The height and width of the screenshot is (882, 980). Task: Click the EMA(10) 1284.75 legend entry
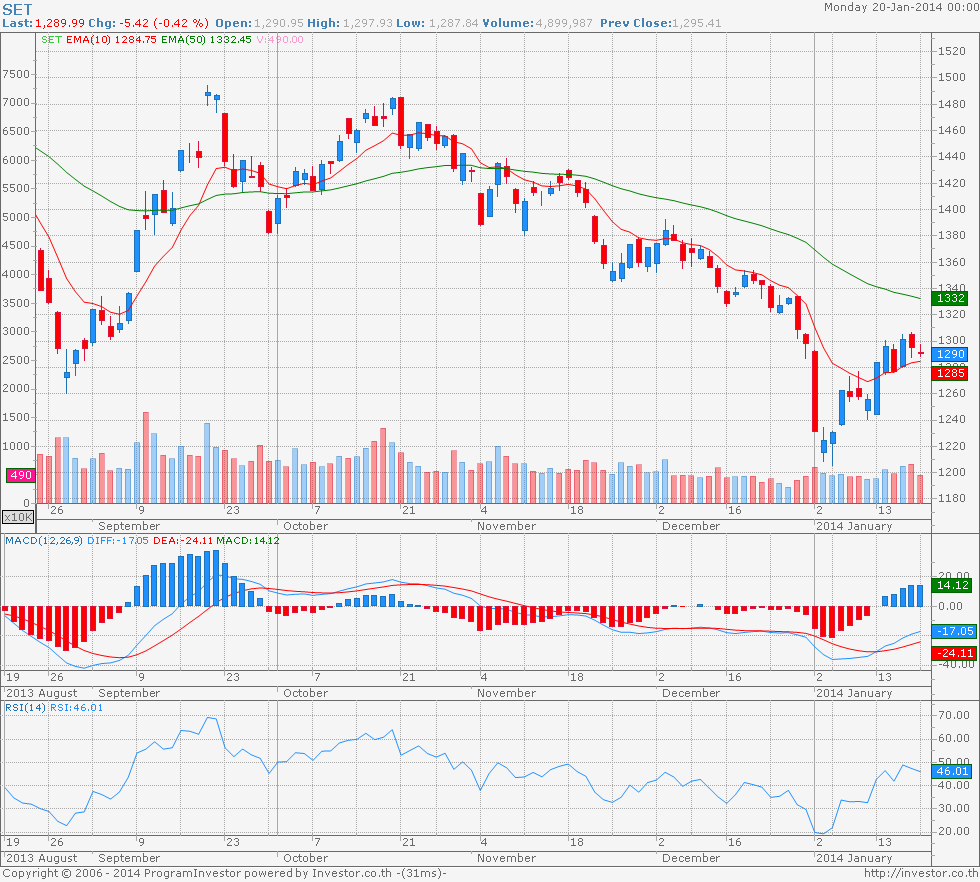tap(111, 39)
